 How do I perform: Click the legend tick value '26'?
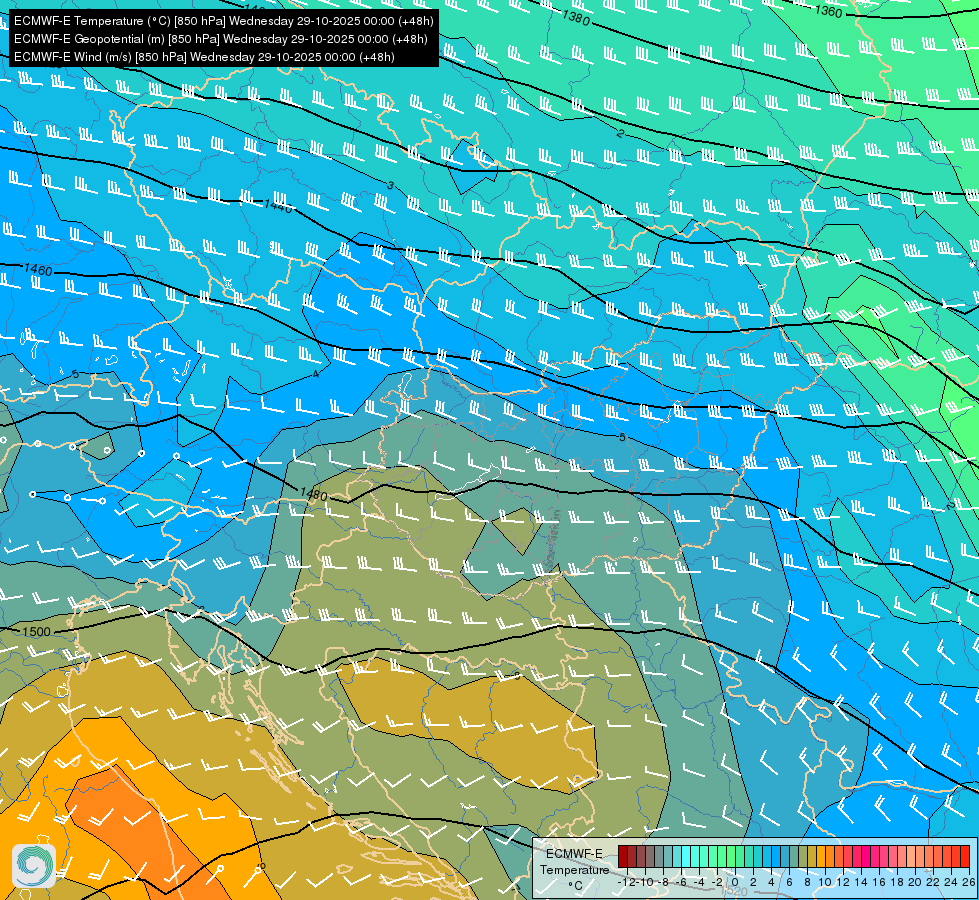(x=968, y=882)
